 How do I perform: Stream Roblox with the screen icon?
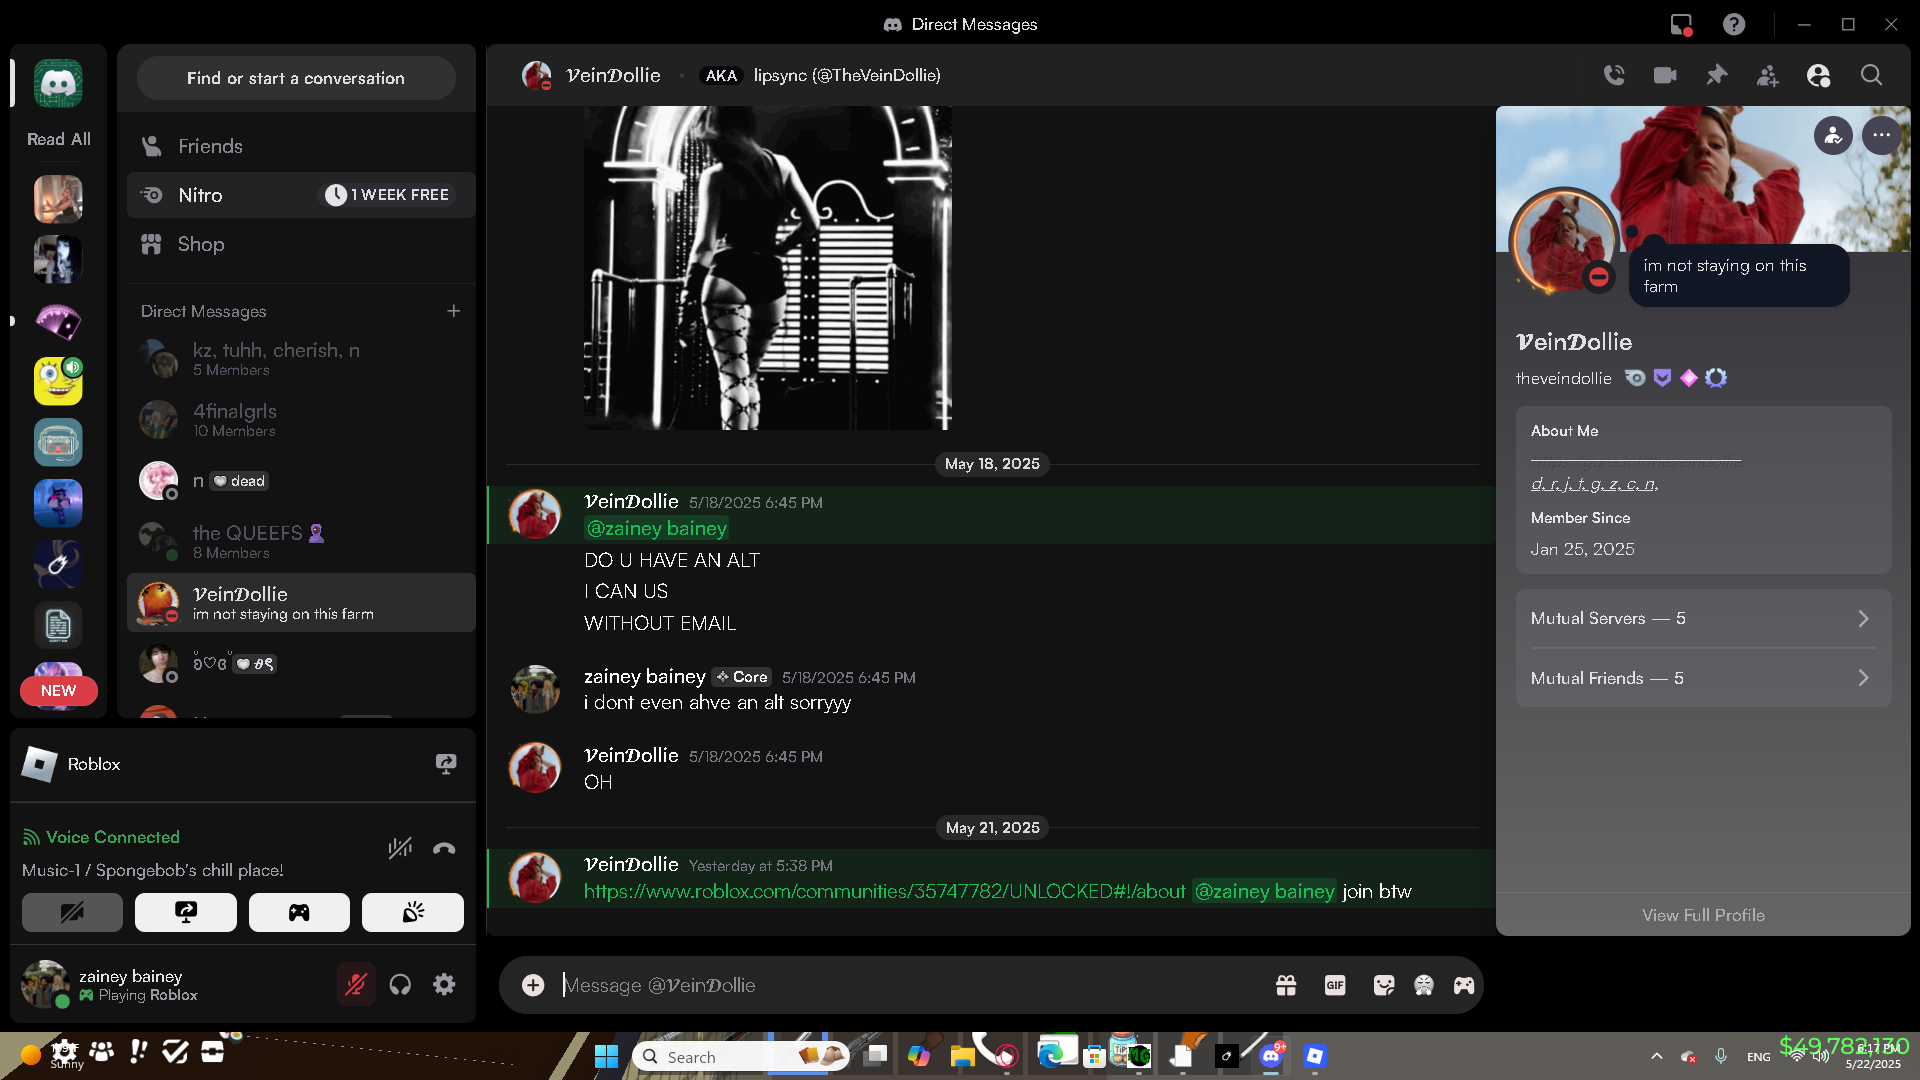coord(446,764)
